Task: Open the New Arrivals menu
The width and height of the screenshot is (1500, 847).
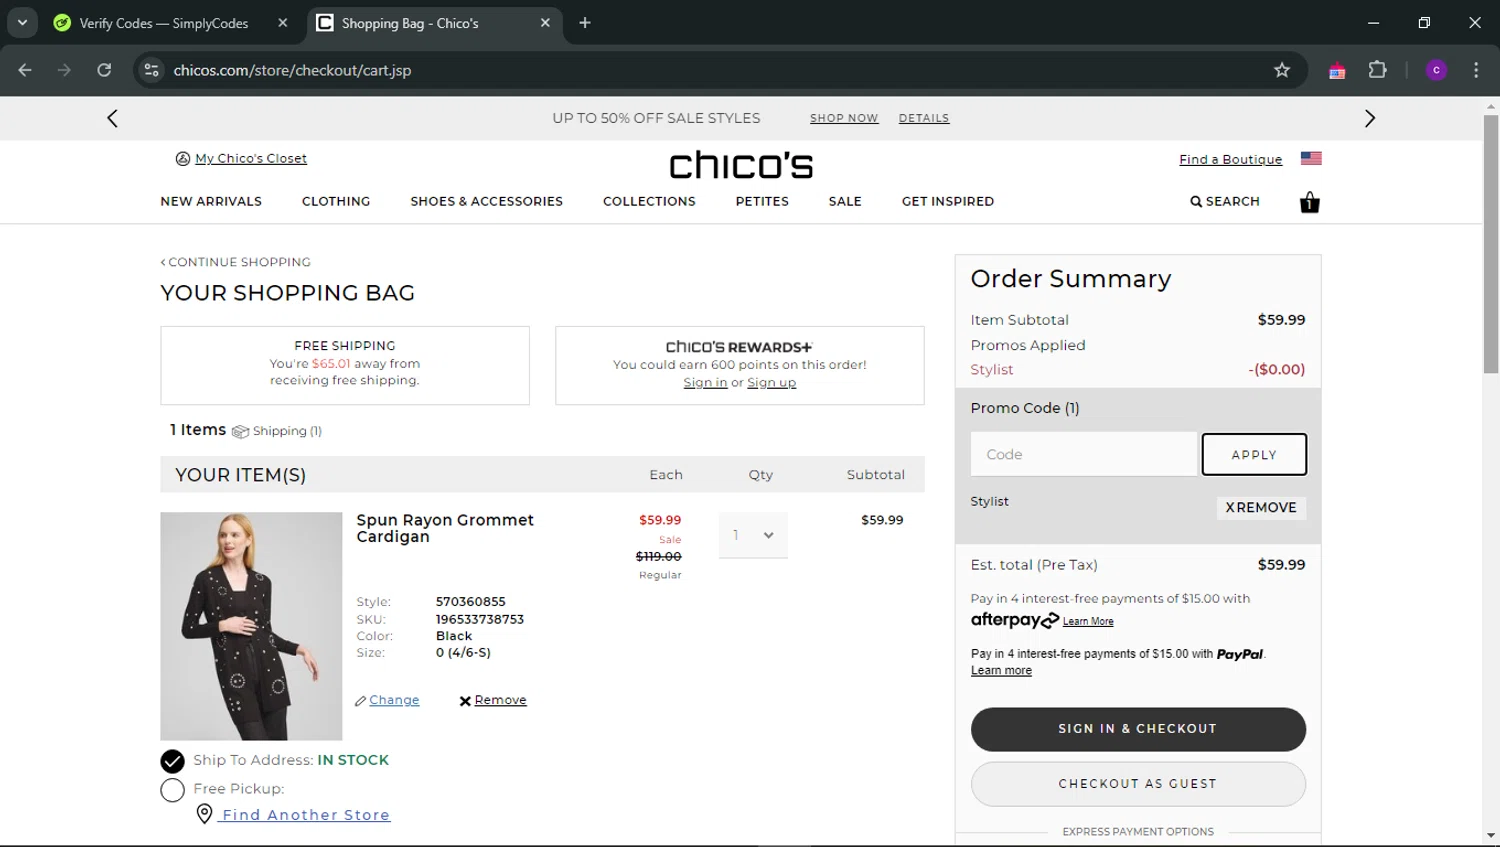Action: coord(211,201)
